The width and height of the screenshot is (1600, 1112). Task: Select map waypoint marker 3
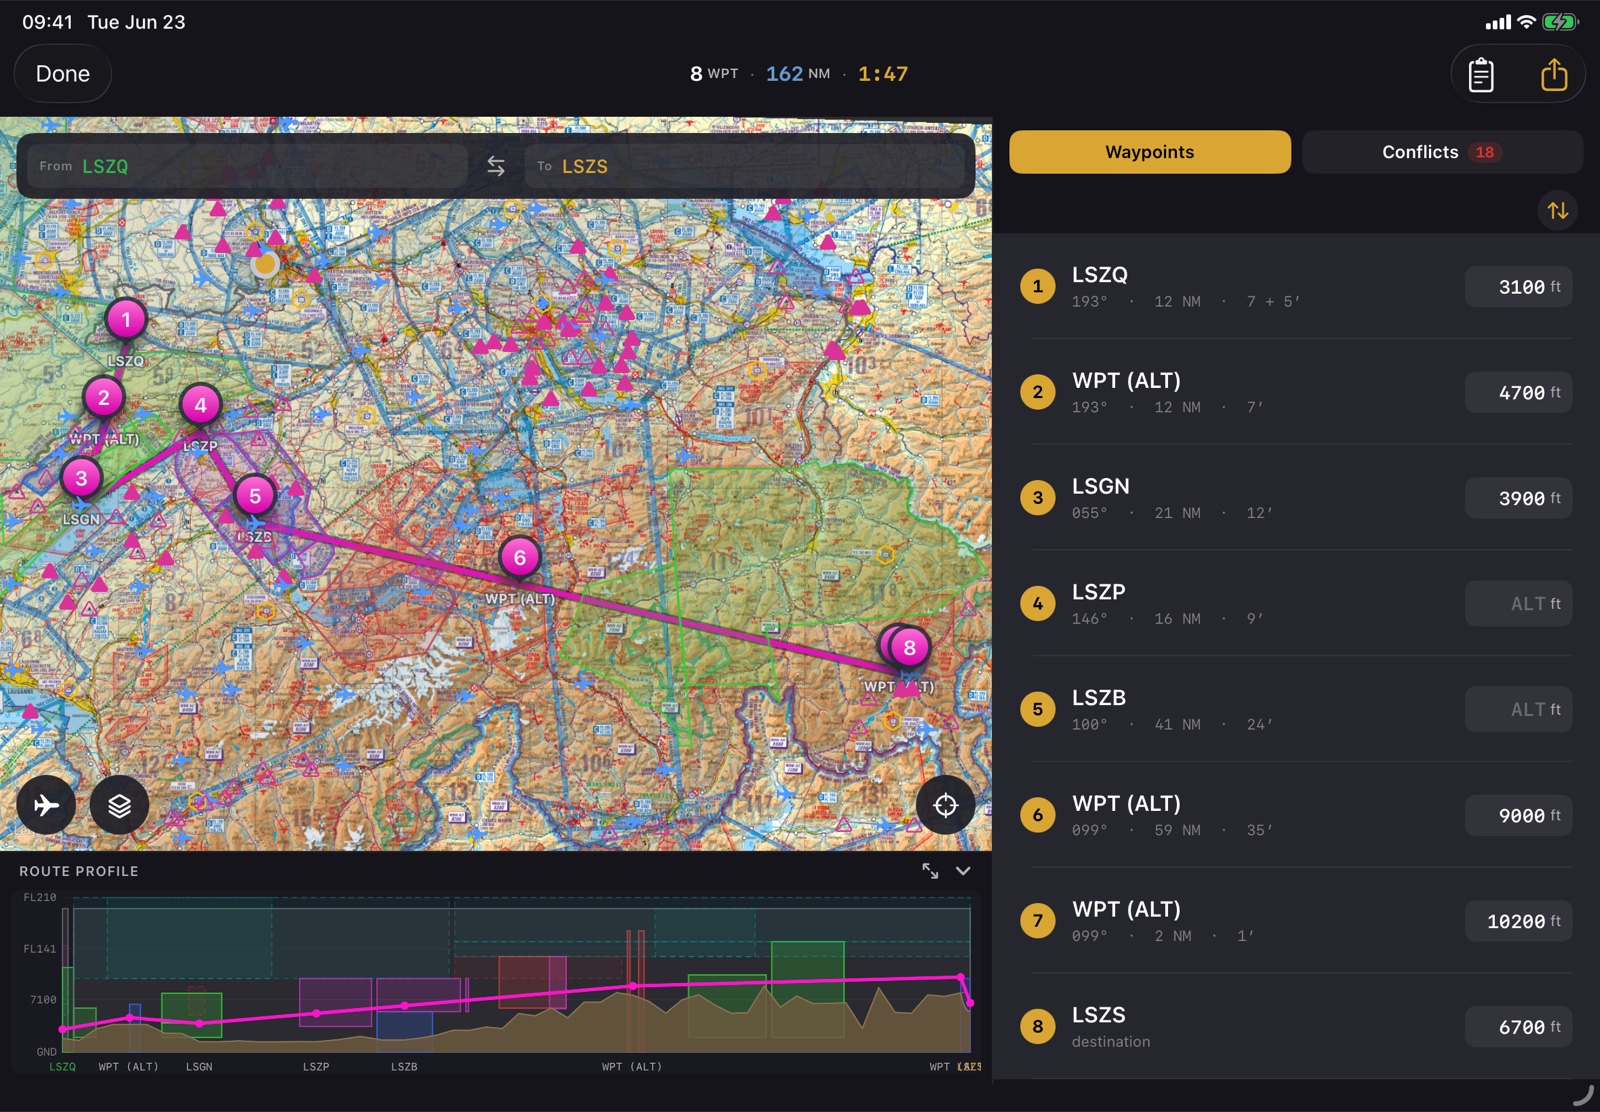(x=82, y=478)
